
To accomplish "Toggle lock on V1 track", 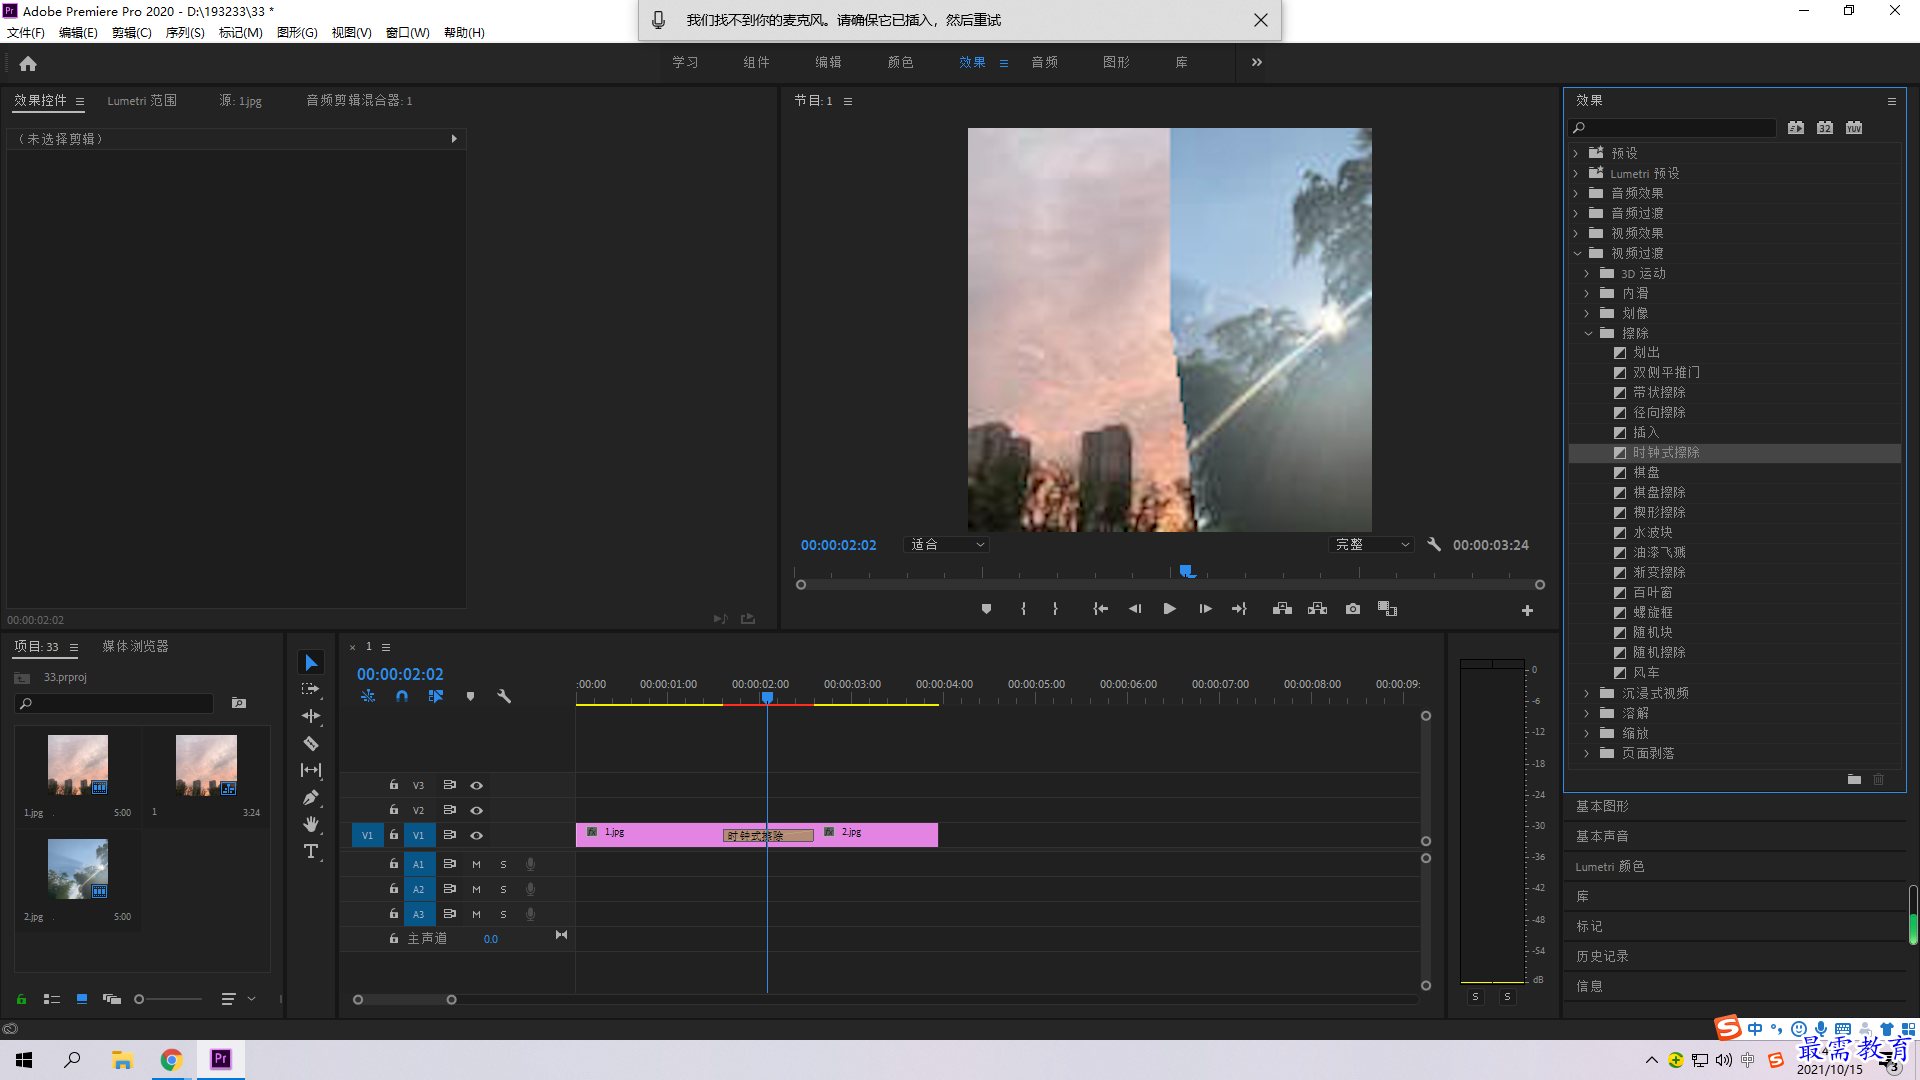I will [x=394, y=835].
